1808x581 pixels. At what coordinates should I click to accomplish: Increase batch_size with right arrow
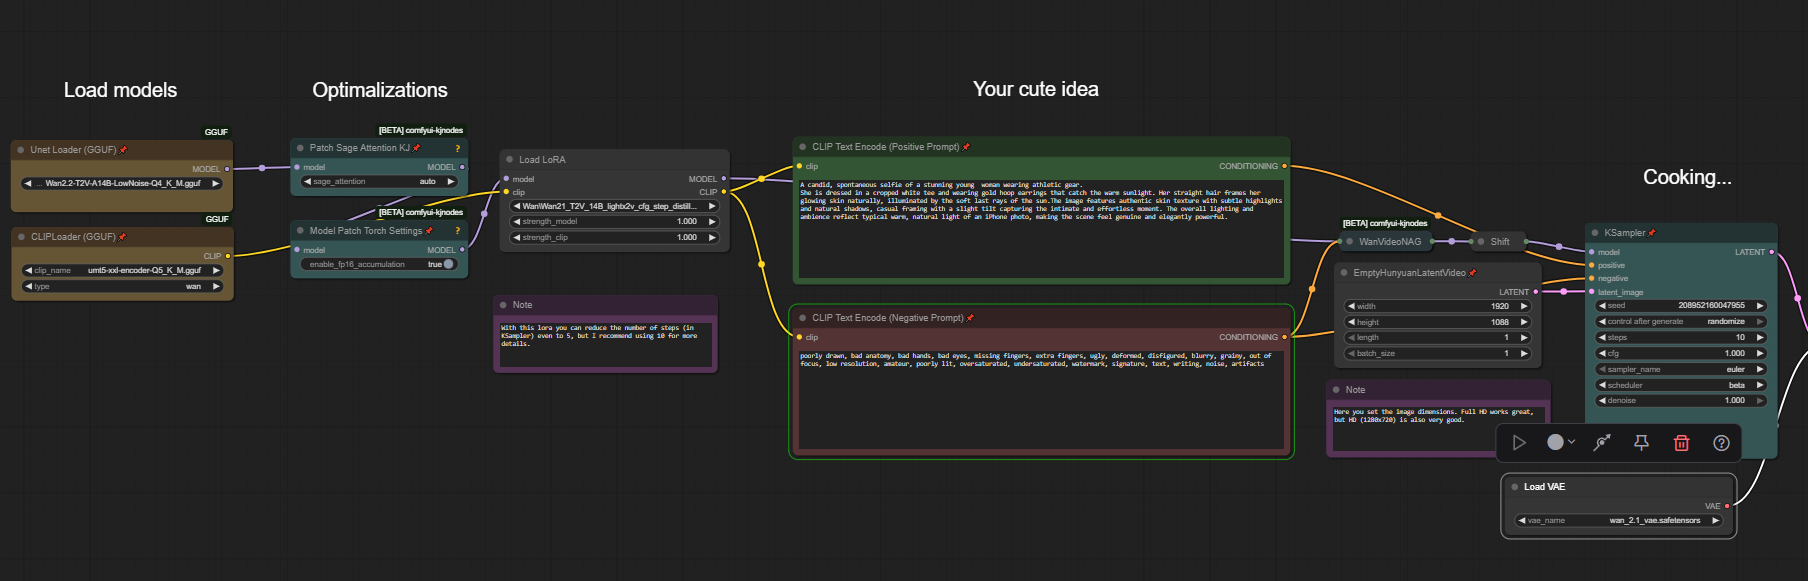(1524, 353)
